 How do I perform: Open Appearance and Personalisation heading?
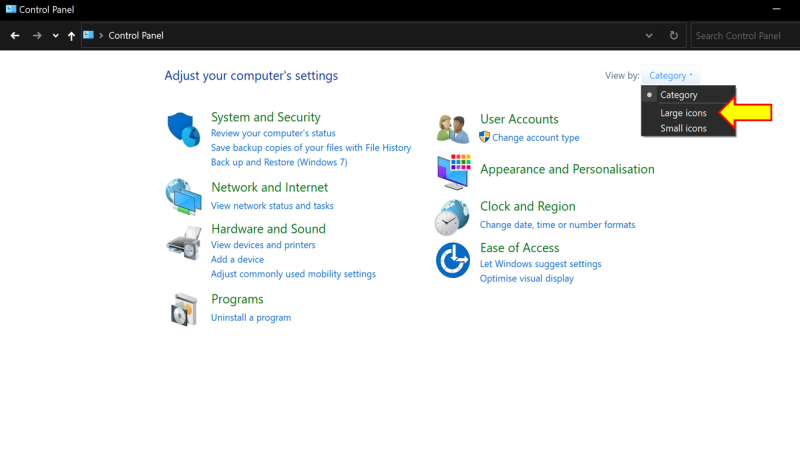point(567,169)
